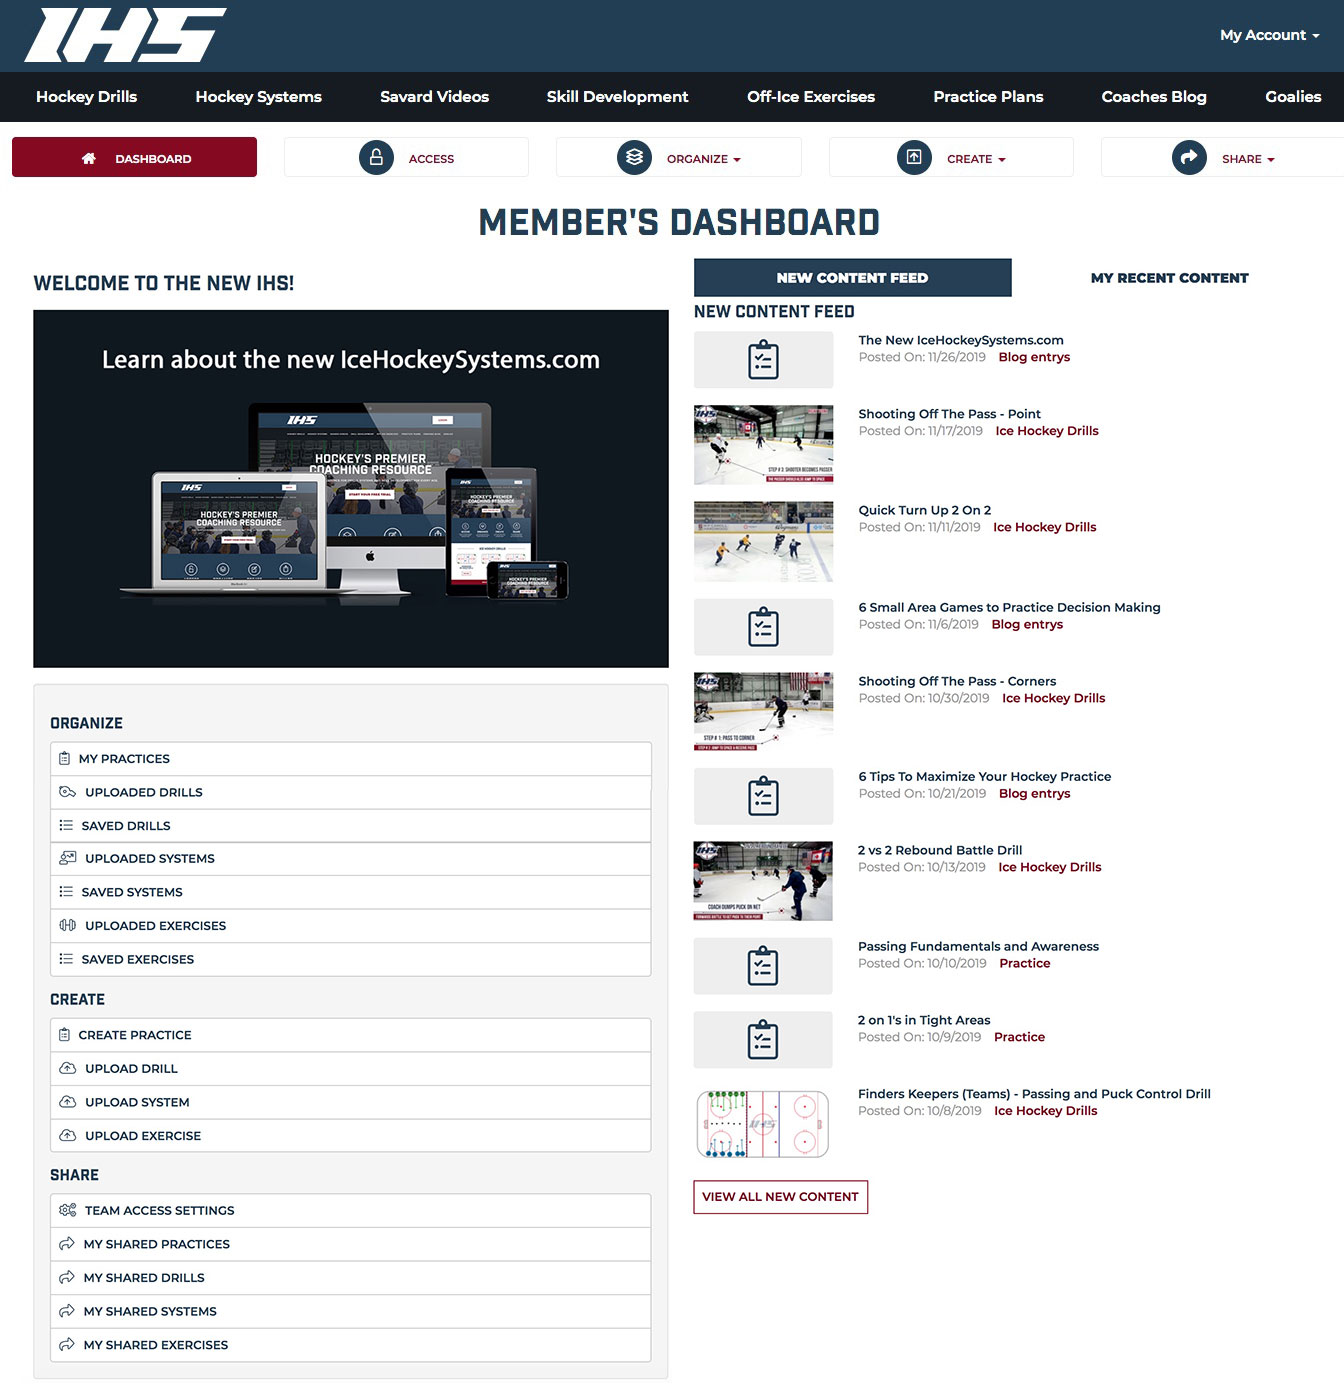Click clipboard thumbnail for Passing Fundamentals and Awareness
This screenshot has width=1344, height=1387.
tap(763, 966)
